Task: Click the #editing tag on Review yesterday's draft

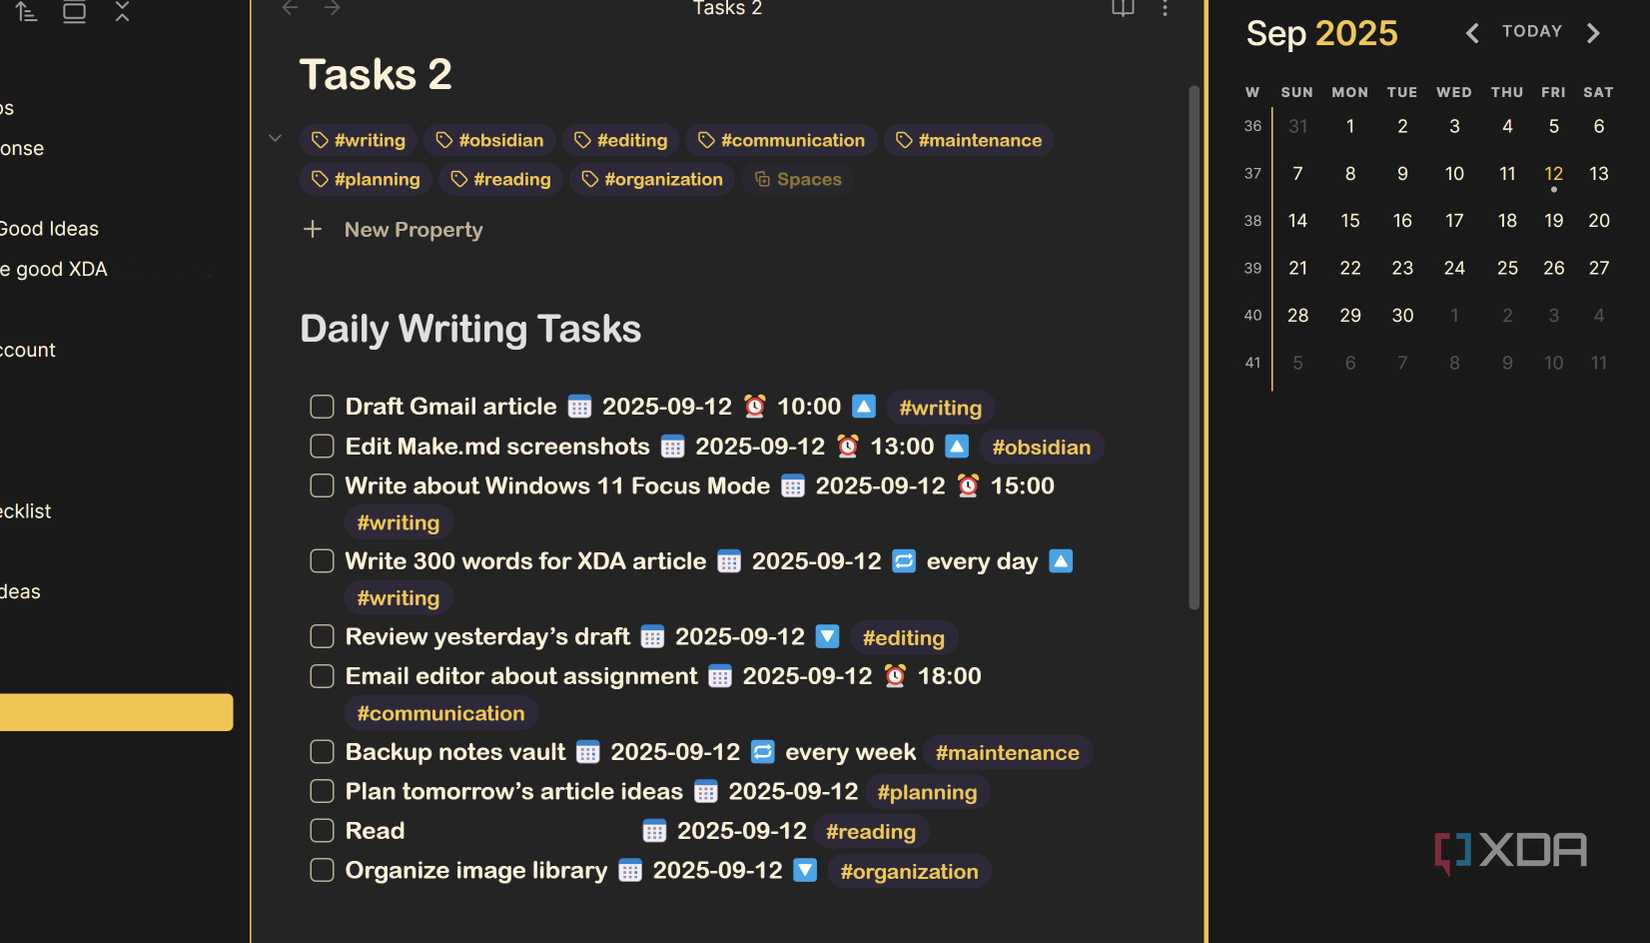Action: click(x=903, y=638)
